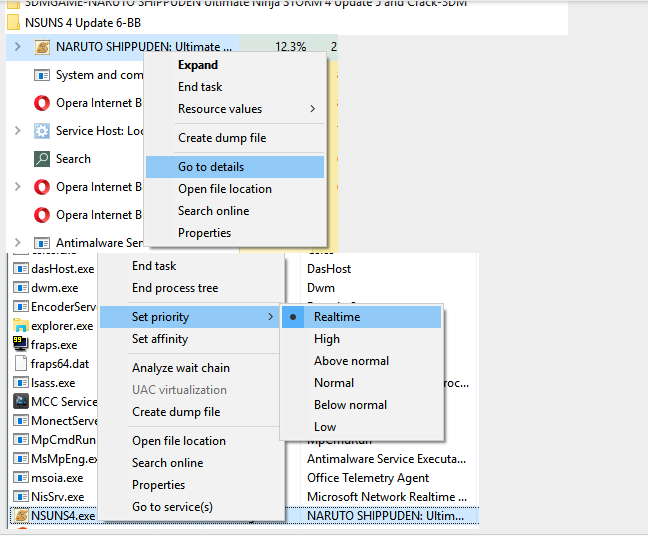The width and height of the screenshot is (648, 536).
Task: Click the EncoderServer process icon
Action: click(x=21, y=307)
